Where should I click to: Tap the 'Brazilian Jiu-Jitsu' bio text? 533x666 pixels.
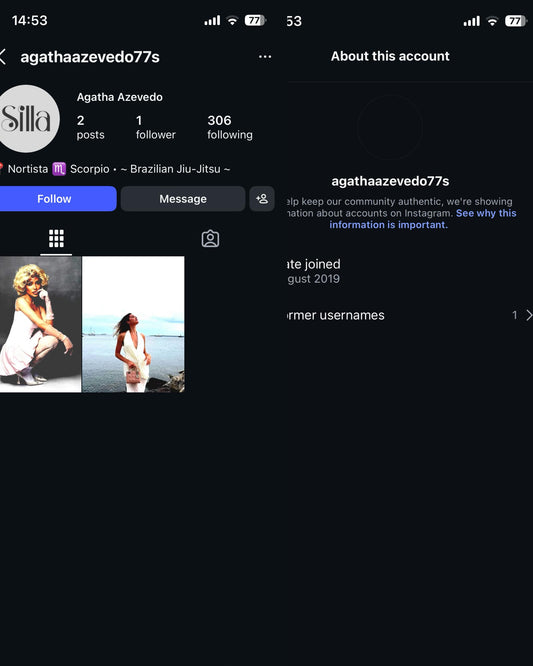pos(175,169)
